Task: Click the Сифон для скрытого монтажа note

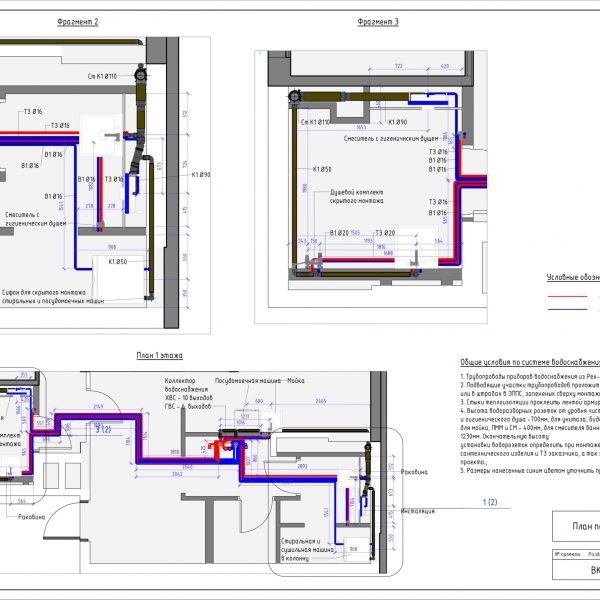Action: pos(53,297)
